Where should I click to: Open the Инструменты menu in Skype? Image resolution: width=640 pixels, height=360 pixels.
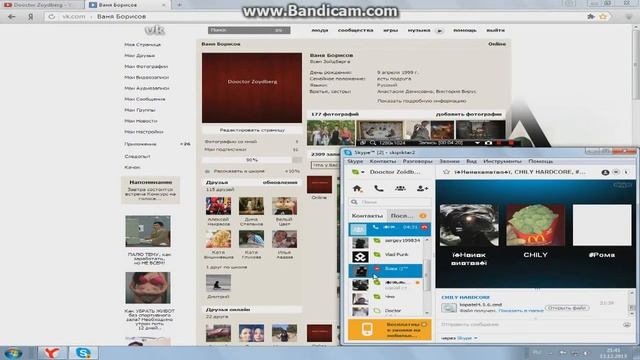coord(502,161)
